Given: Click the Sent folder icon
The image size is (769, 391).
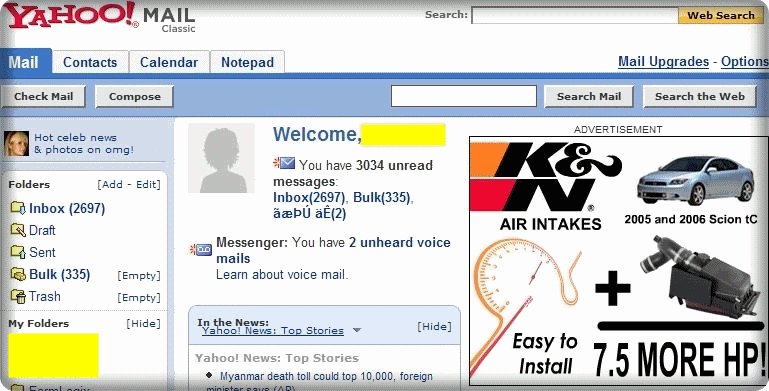Looking at the screenshot, I should (x=18, y=252).
